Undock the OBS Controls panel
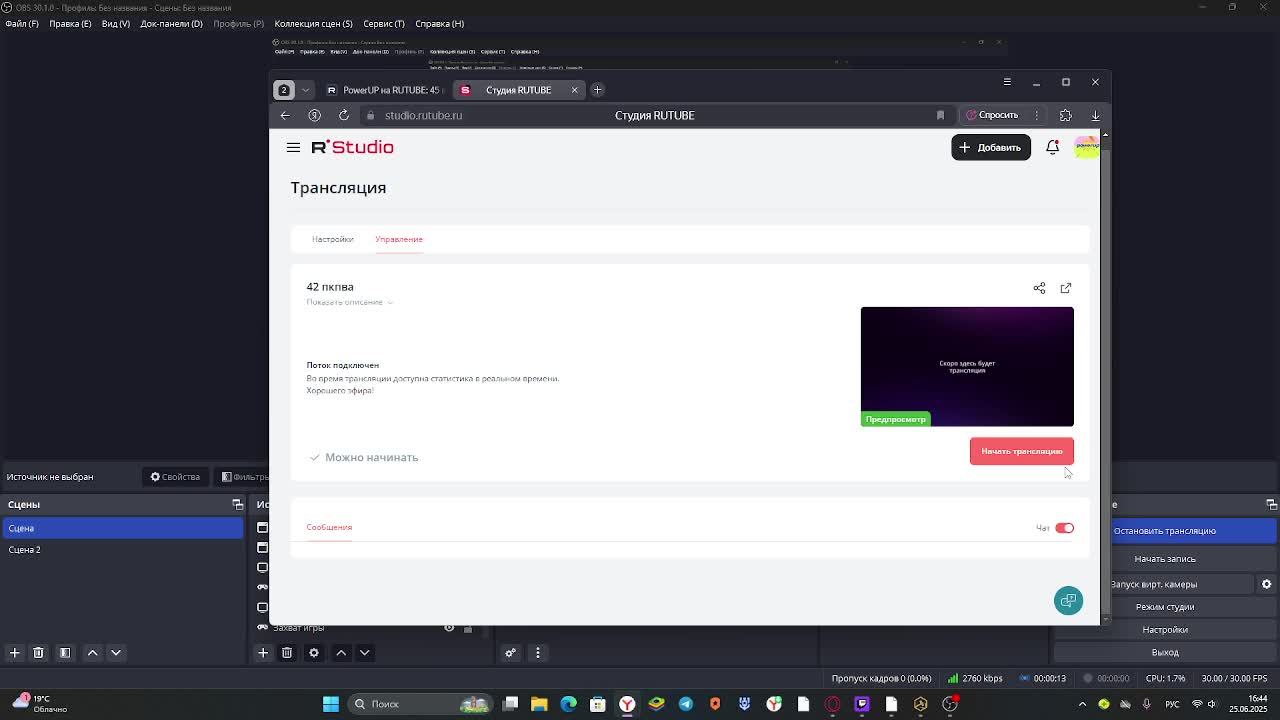This screenshot has width=1280, height=720. tap(1272, 504)
